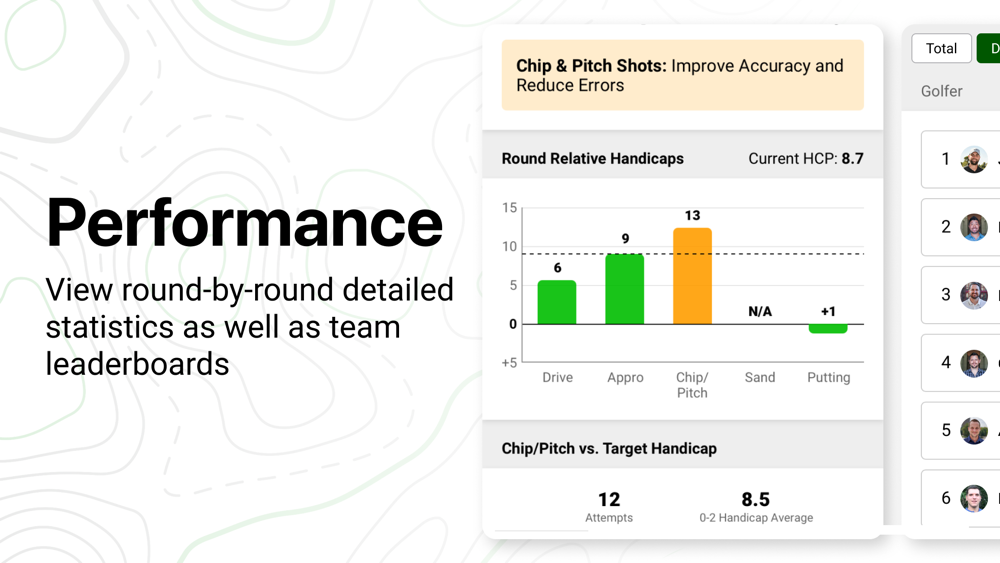Open the rank 3 golfer's profile photo

pos(974,295)
